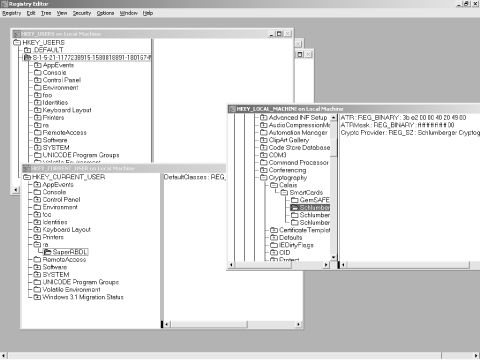Image resolution: width=481 pixels, height=360 pixels.
Task: Select RemoteAccess in HKEY_CURRENT_USER window
Action: coord(64,259)
